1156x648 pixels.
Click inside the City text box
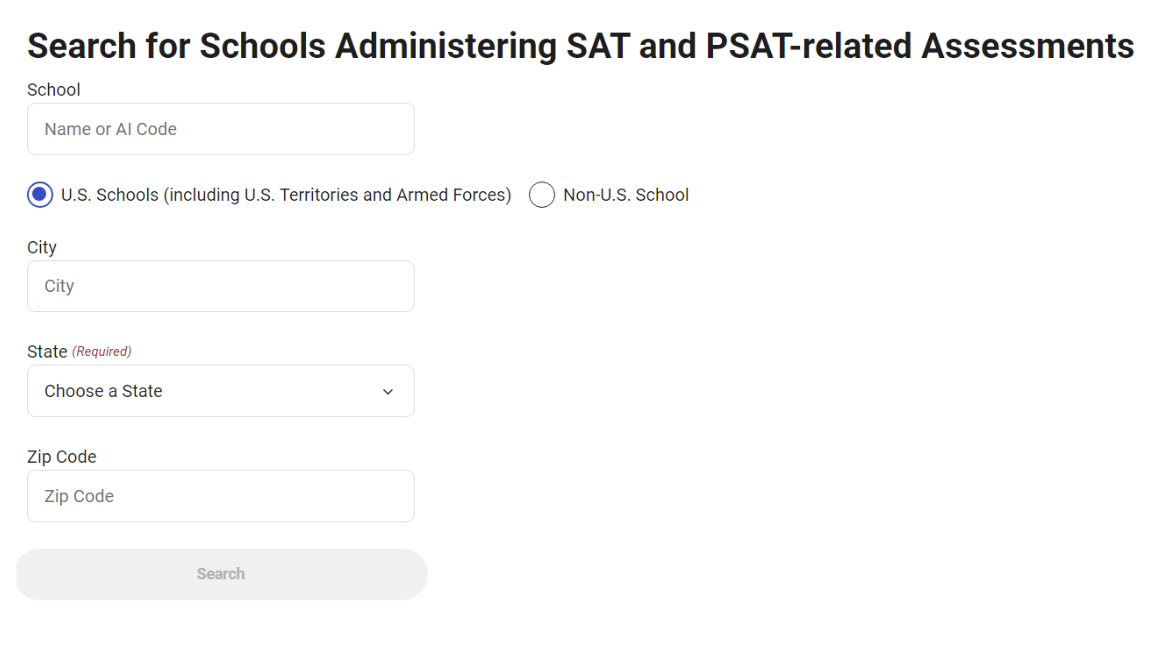(220, 286)
